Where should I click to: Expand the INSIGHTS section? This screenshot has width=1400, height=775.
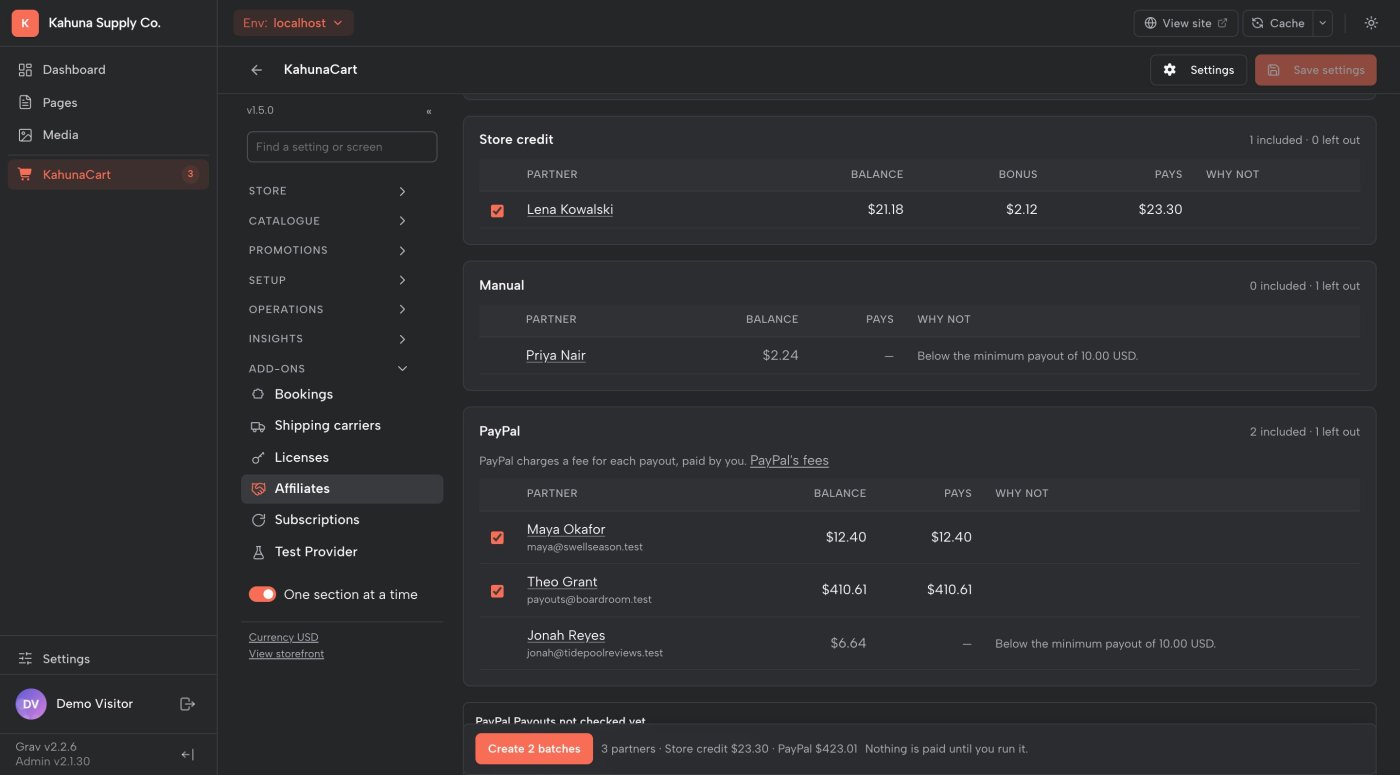[x=328, y=339]
